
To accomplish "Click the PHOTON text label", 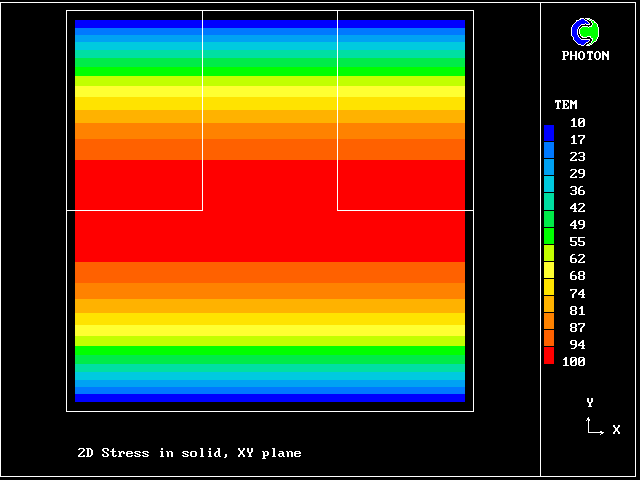I will (x=585, y=56).
